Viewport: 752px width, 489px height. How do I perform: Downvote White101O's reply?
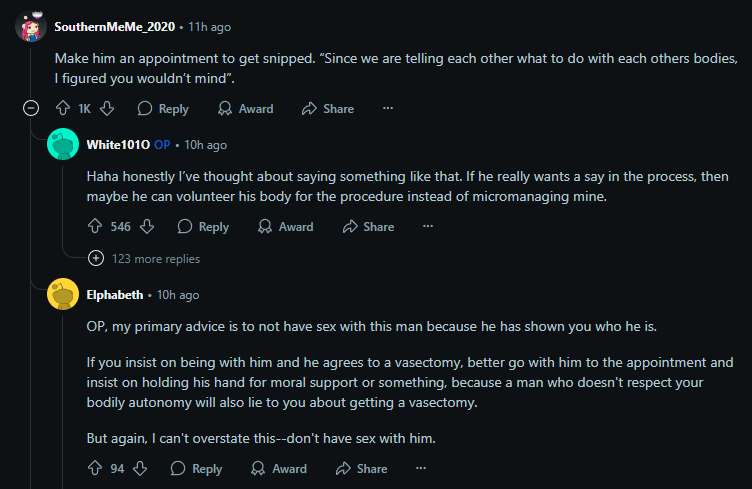[147, 227]
